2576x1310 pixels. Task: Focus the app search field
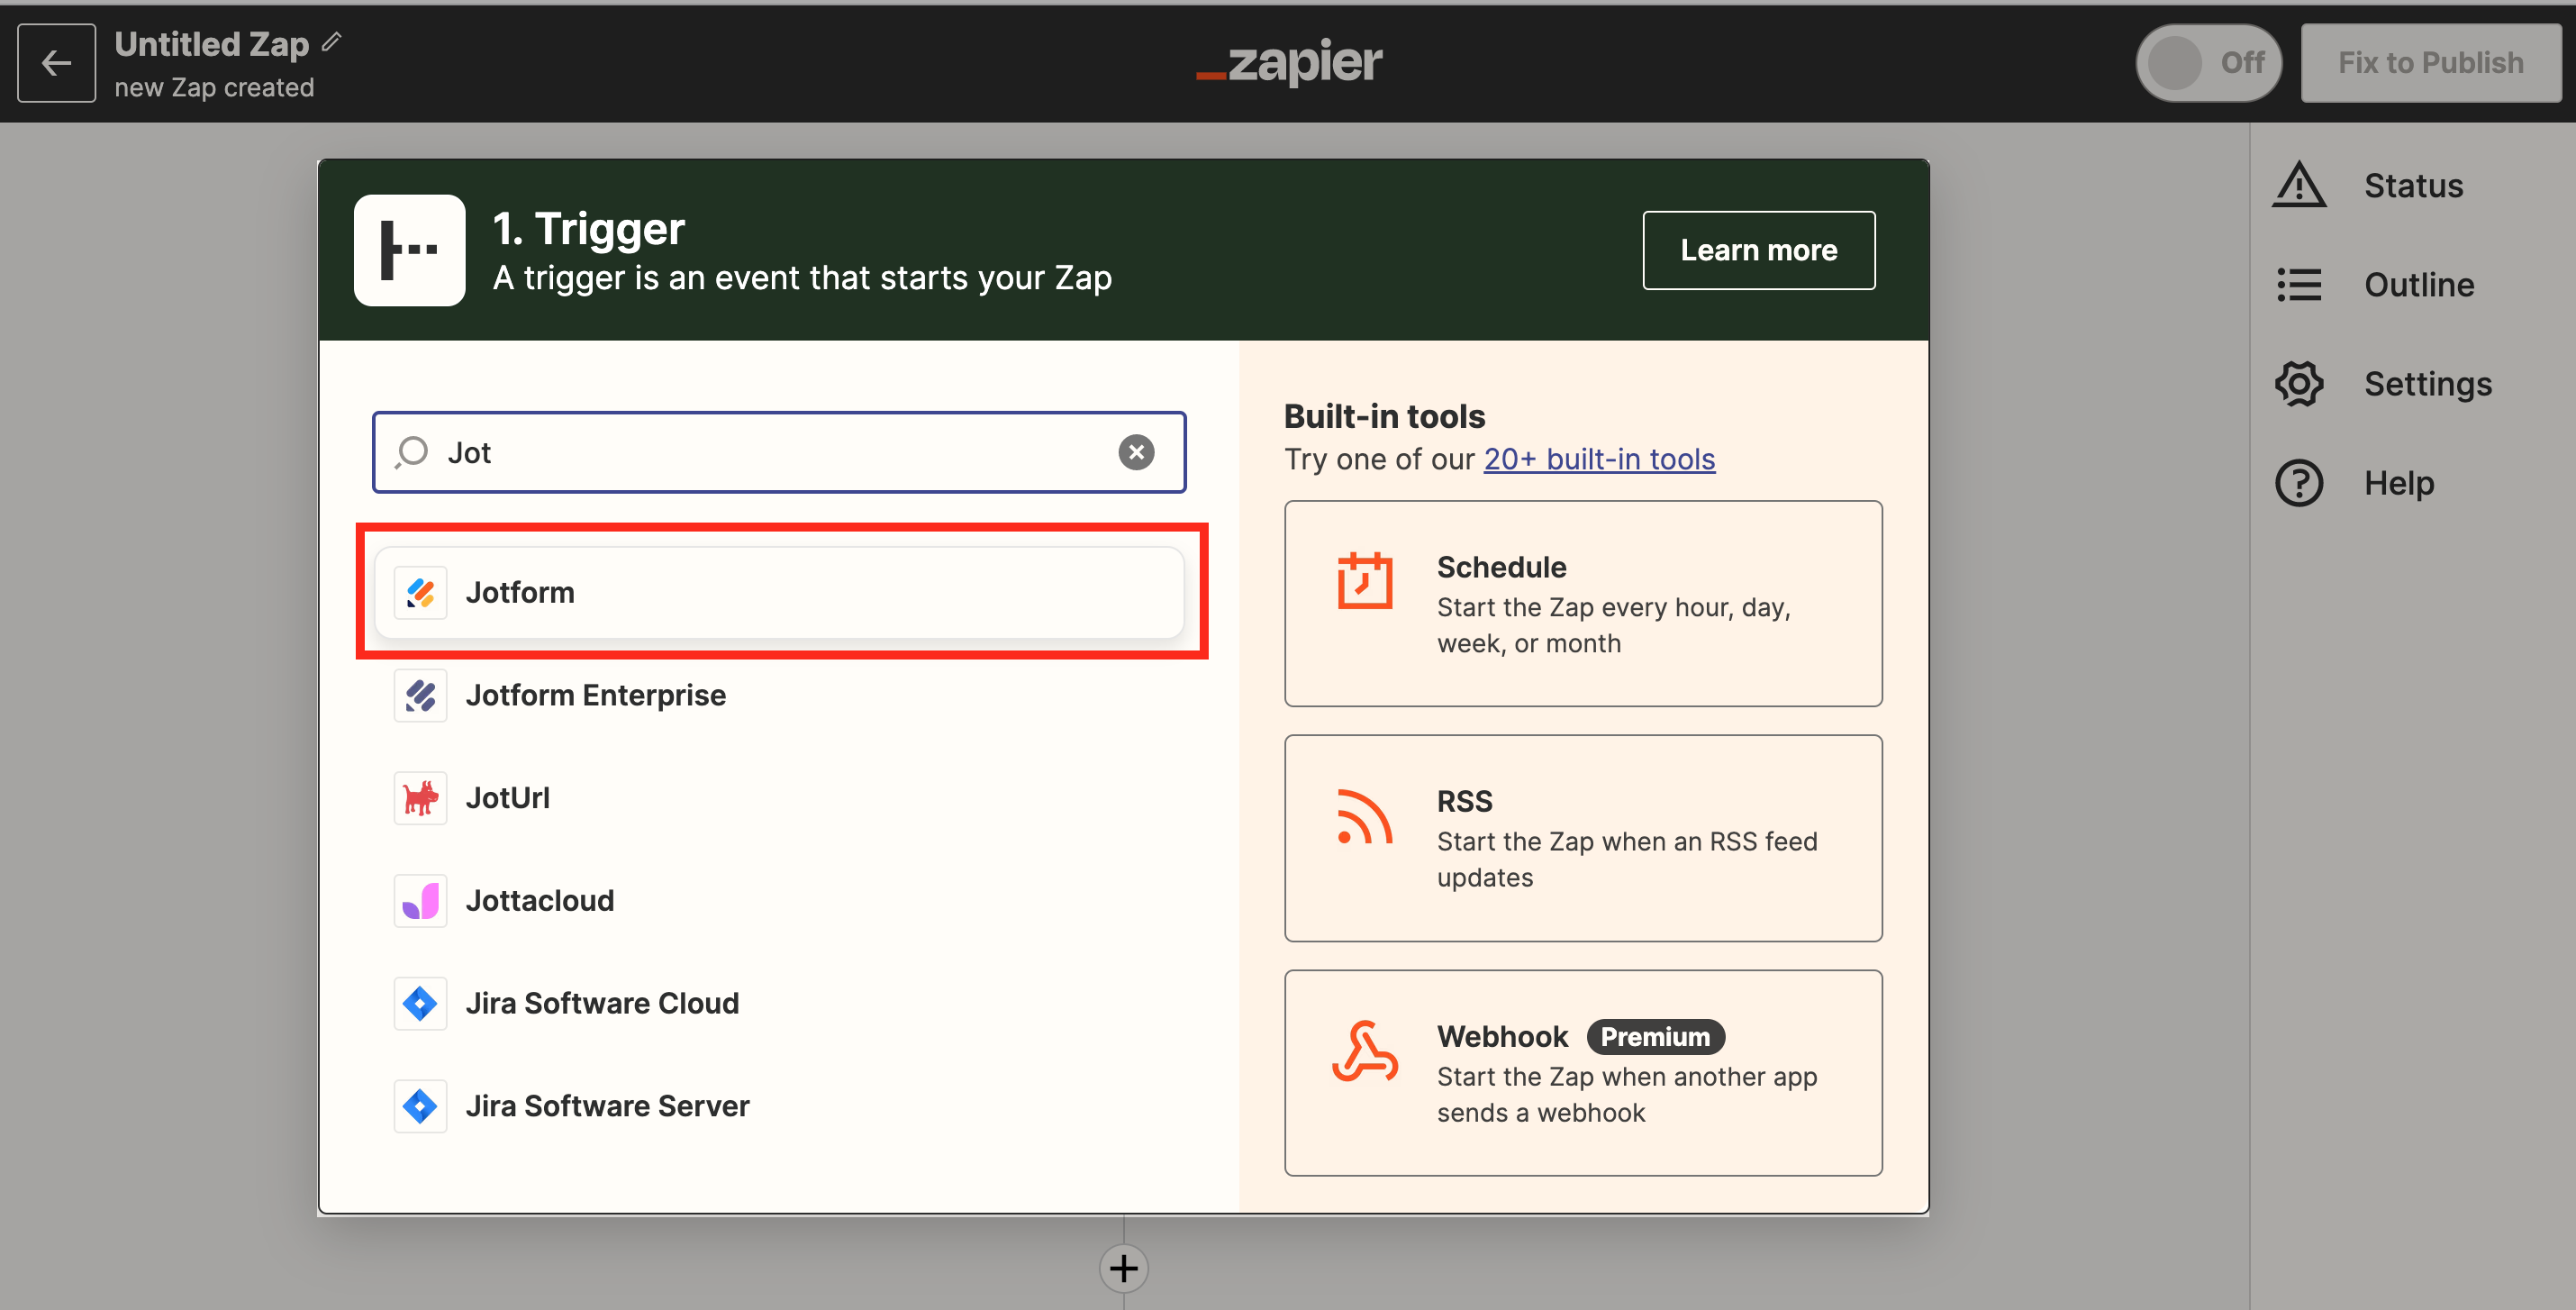pyautogui.click(x=779, y=452)
